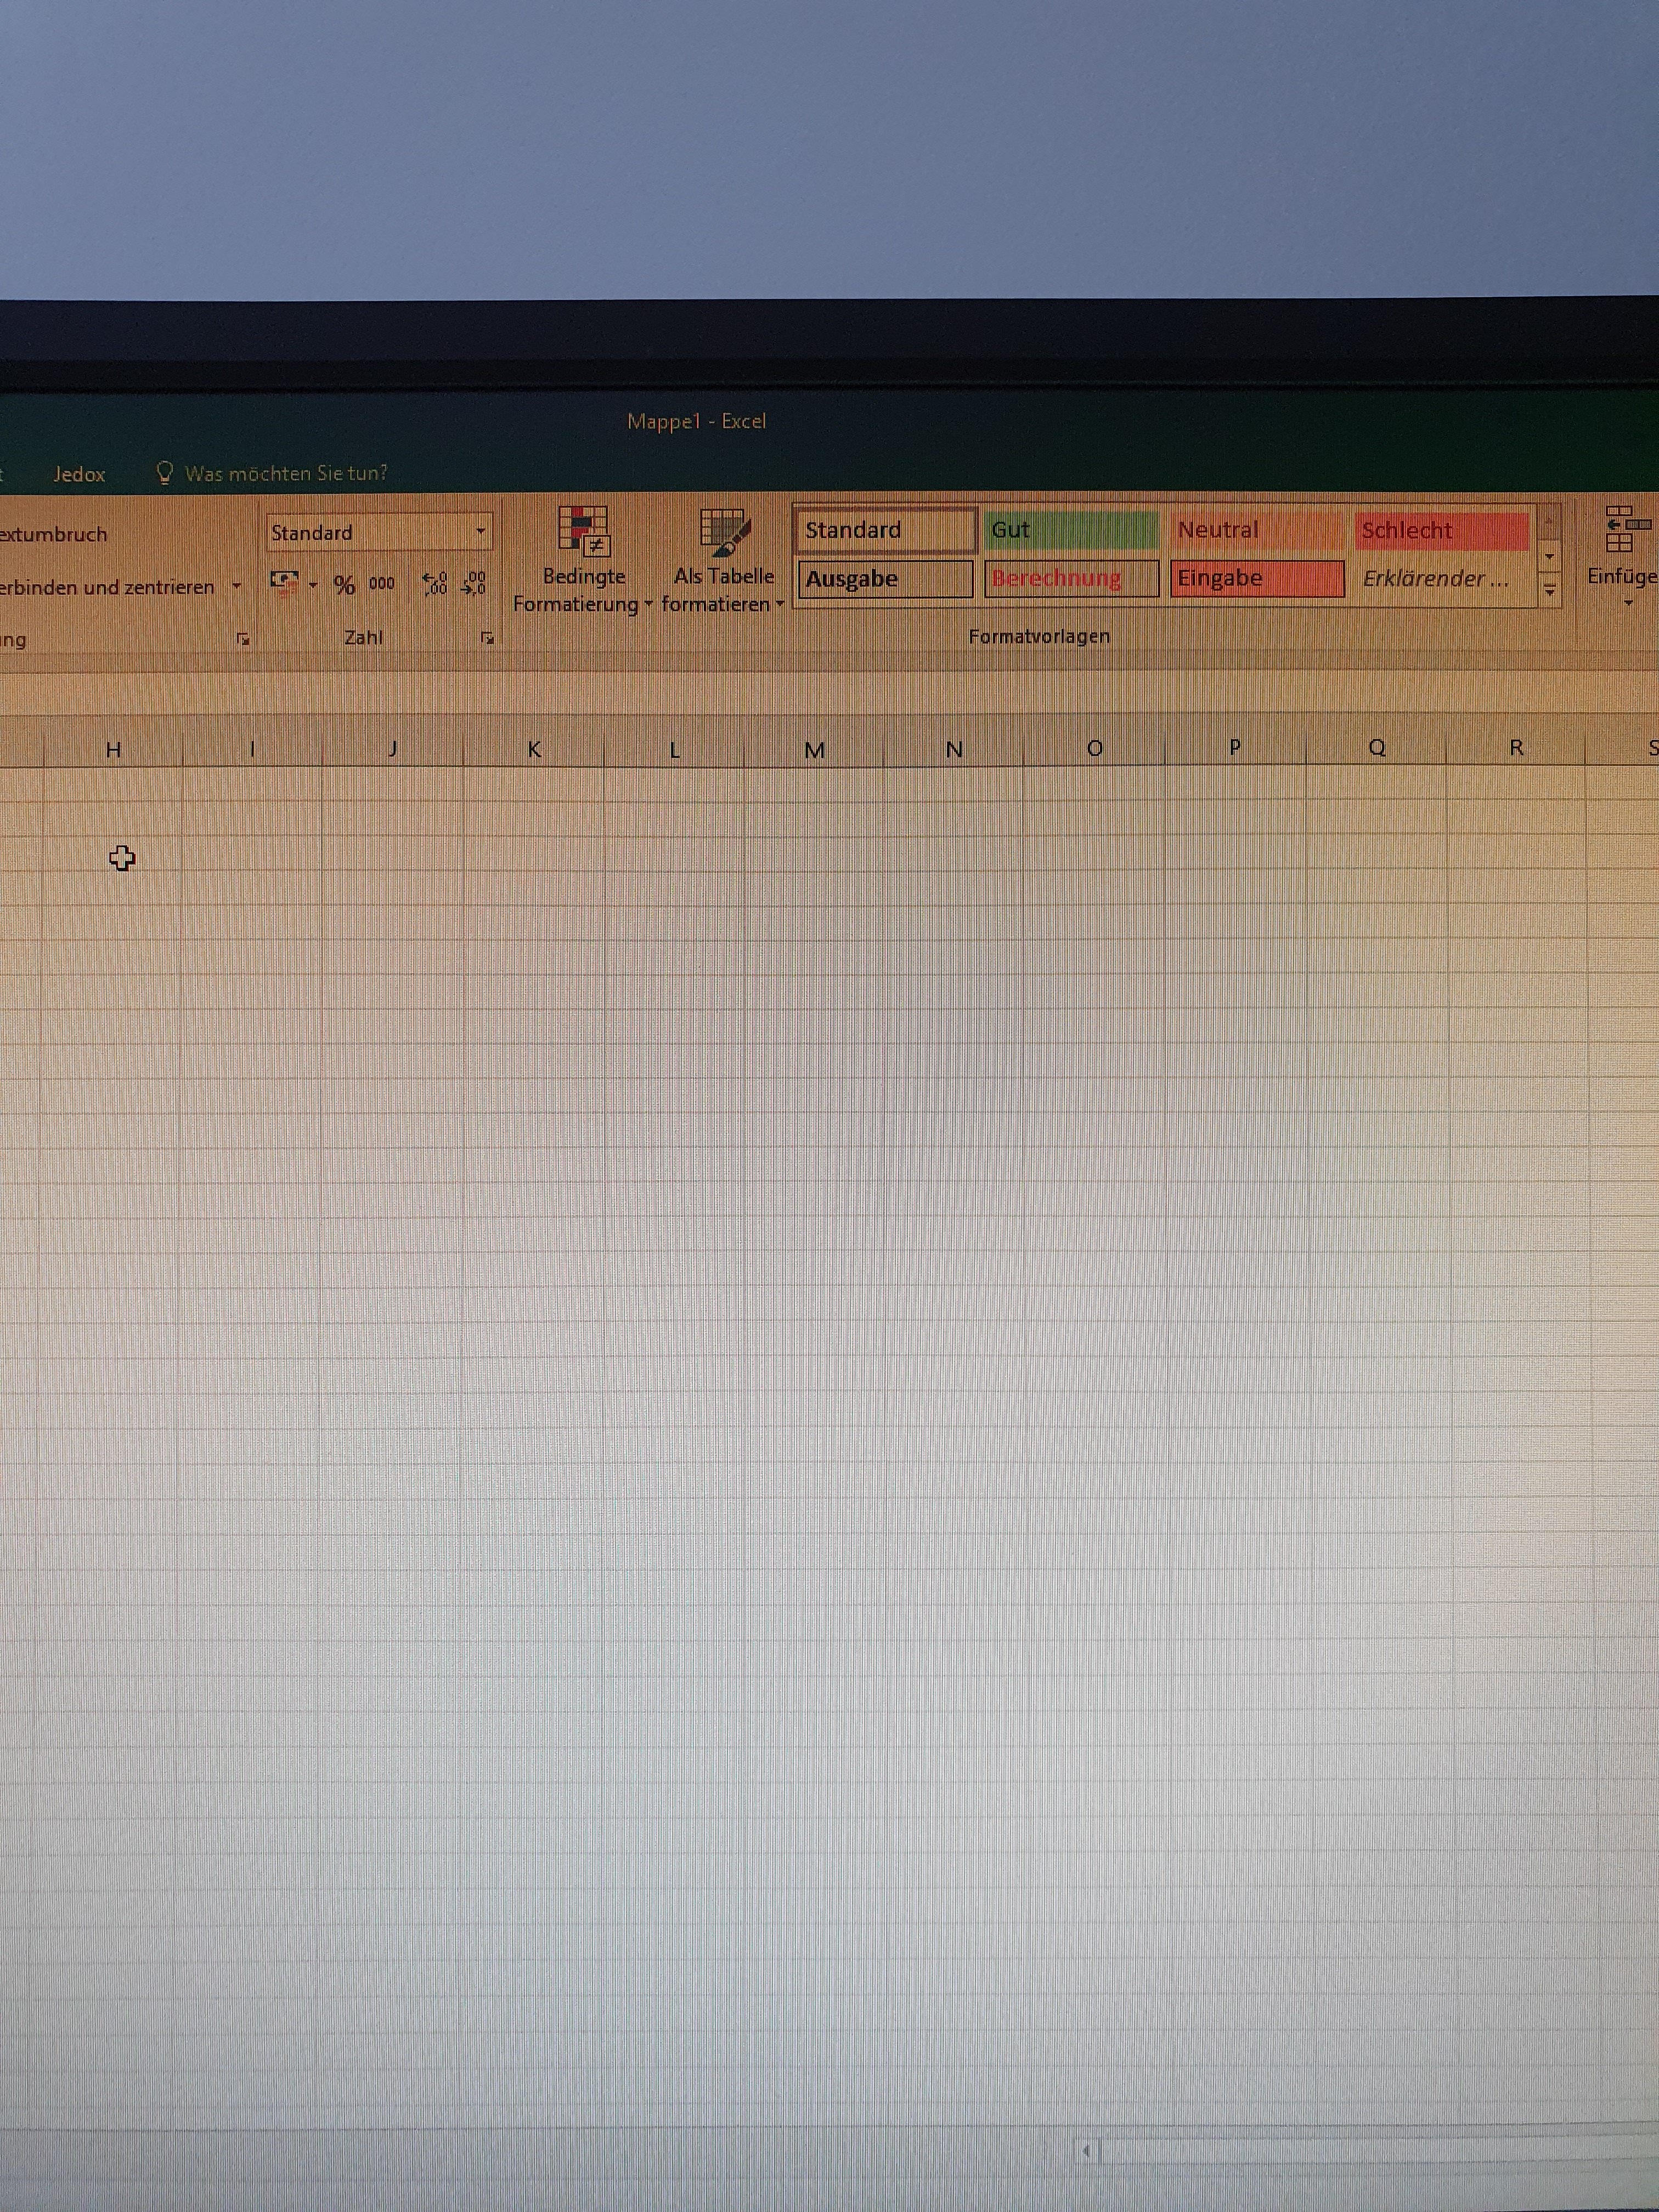Apply the Gut cell style

(x=1070, y=530)
